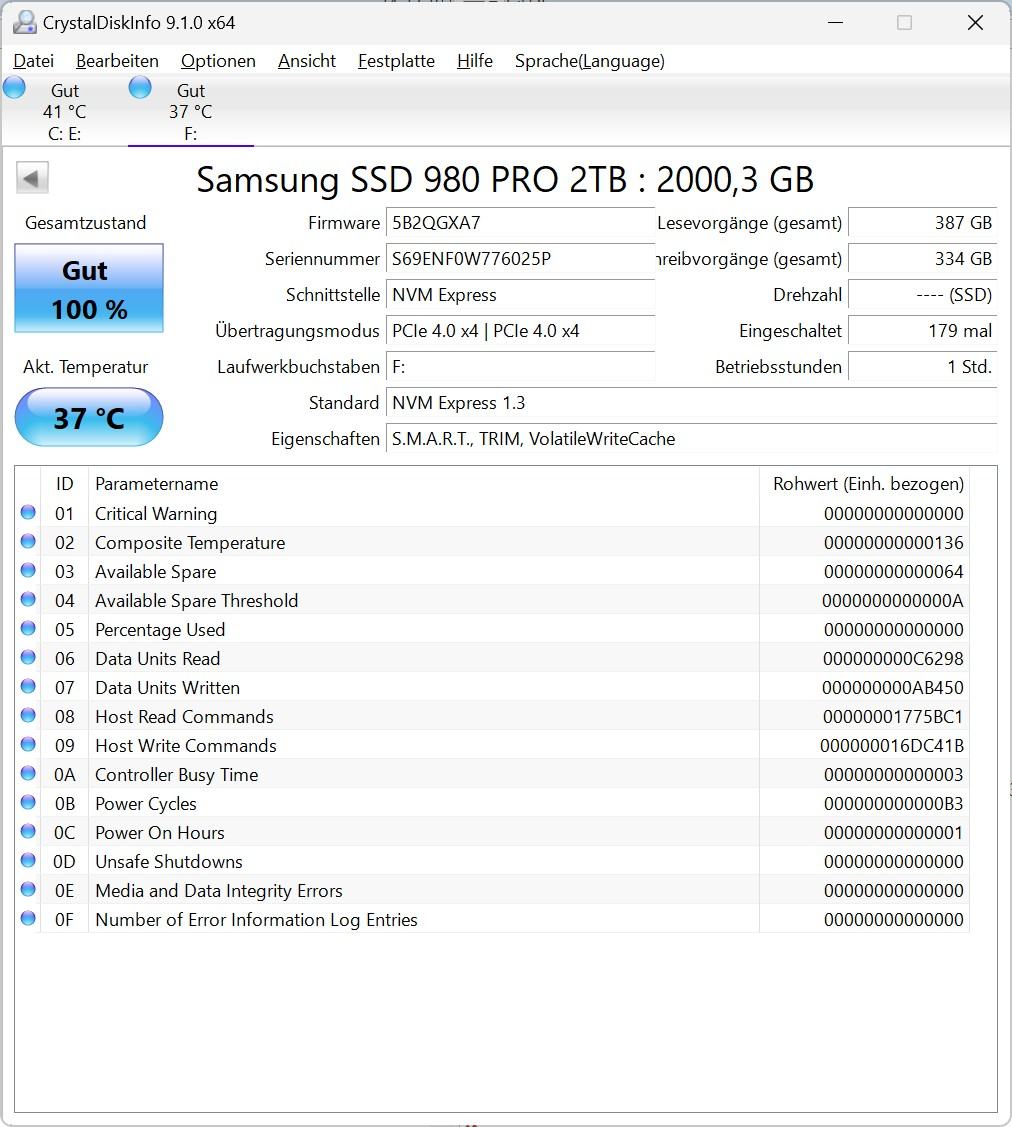Click the total reads value 387 GB

(x=923, y=223)
